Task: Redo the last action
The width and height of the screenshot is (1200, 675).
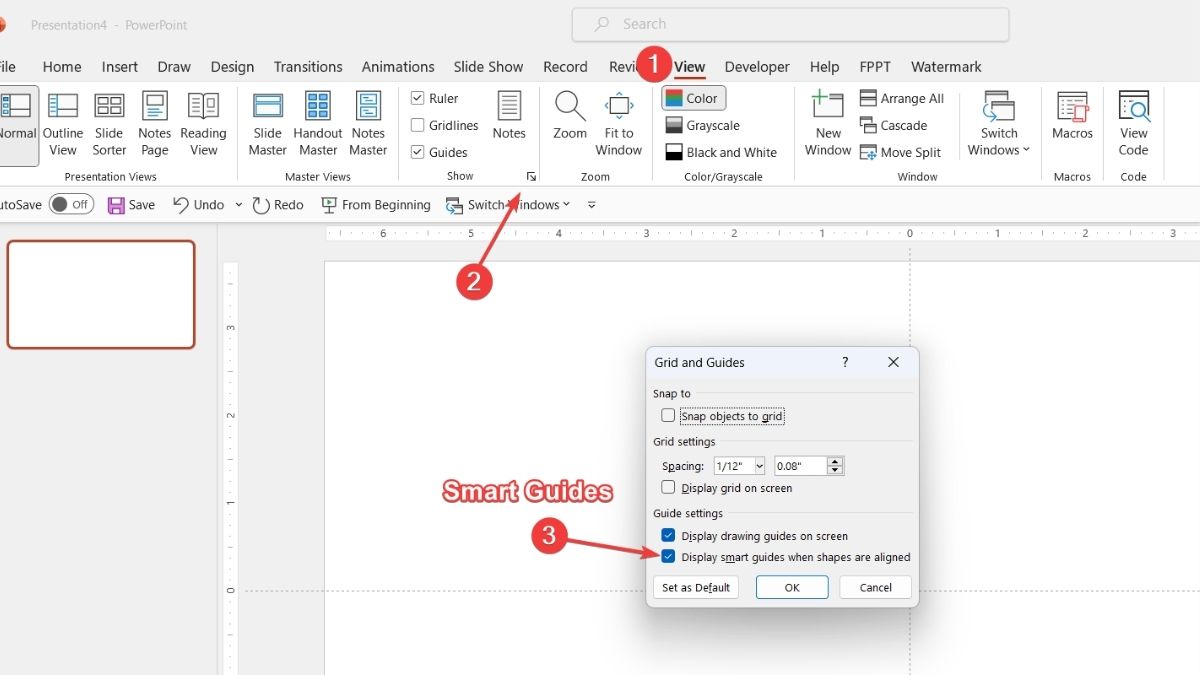Action: pos(278,204)
